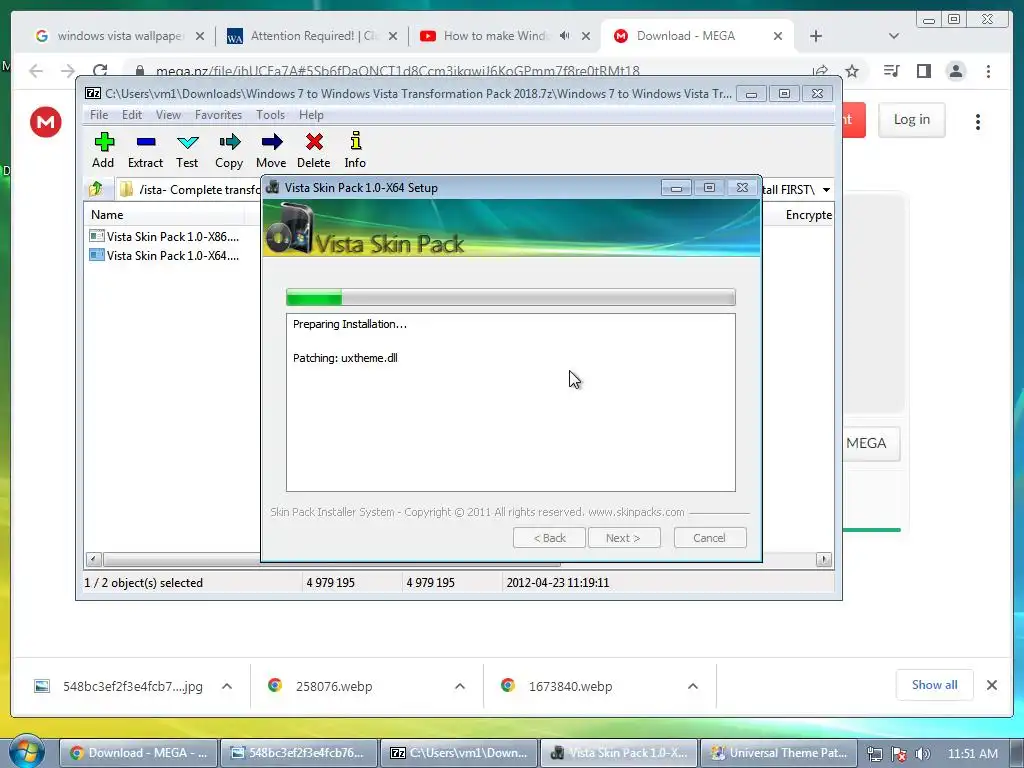
Task: Open the 7-Zip Help menu
Action: (311, 115)
